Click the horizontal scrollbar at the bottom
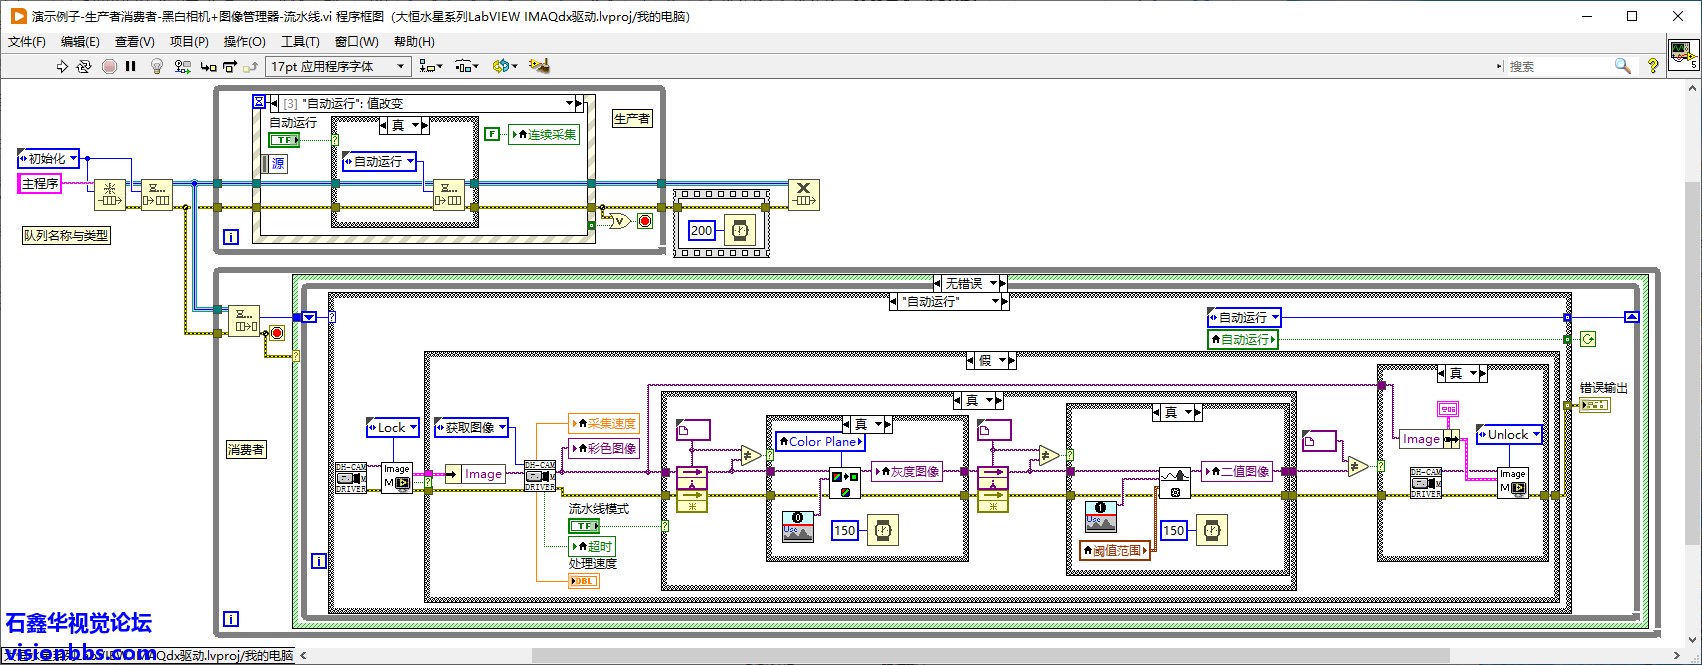 pyautogui.click(x=900, y=656)
